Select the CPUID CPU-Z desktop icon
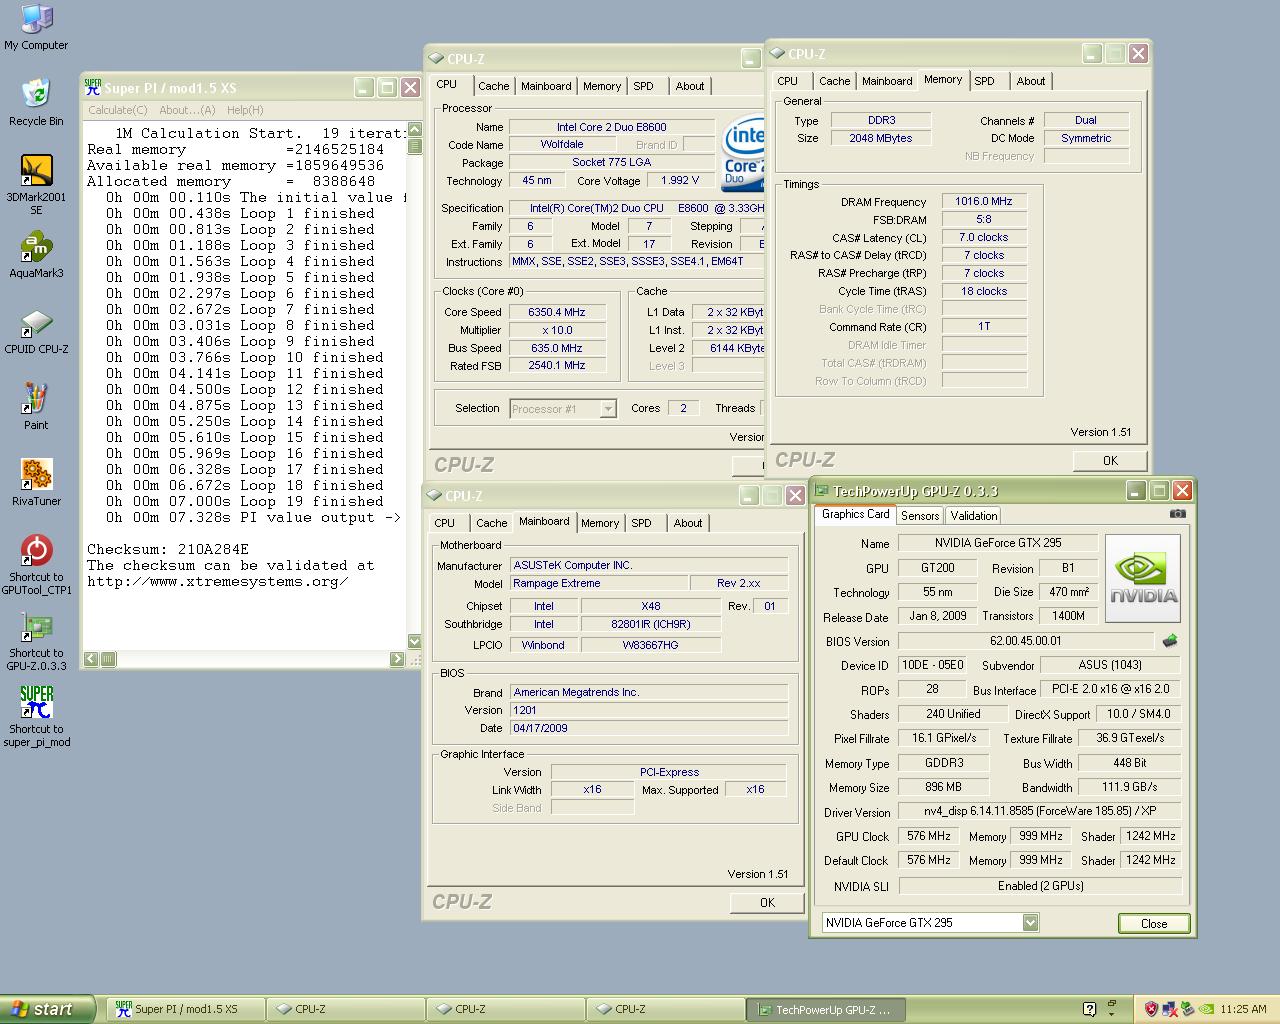 point(36,332)
